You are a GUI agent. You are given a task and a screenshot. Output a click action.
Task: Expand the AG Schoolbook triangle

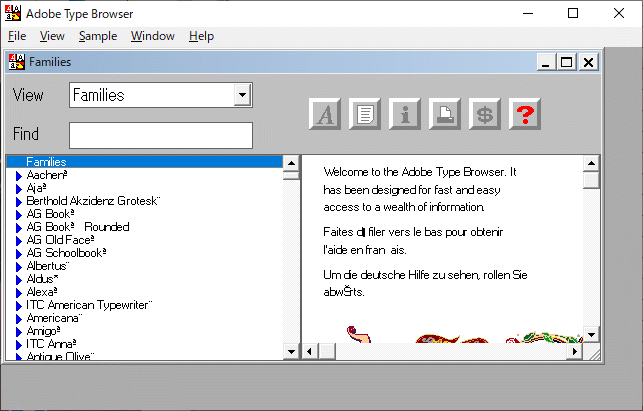coord(18,254)
